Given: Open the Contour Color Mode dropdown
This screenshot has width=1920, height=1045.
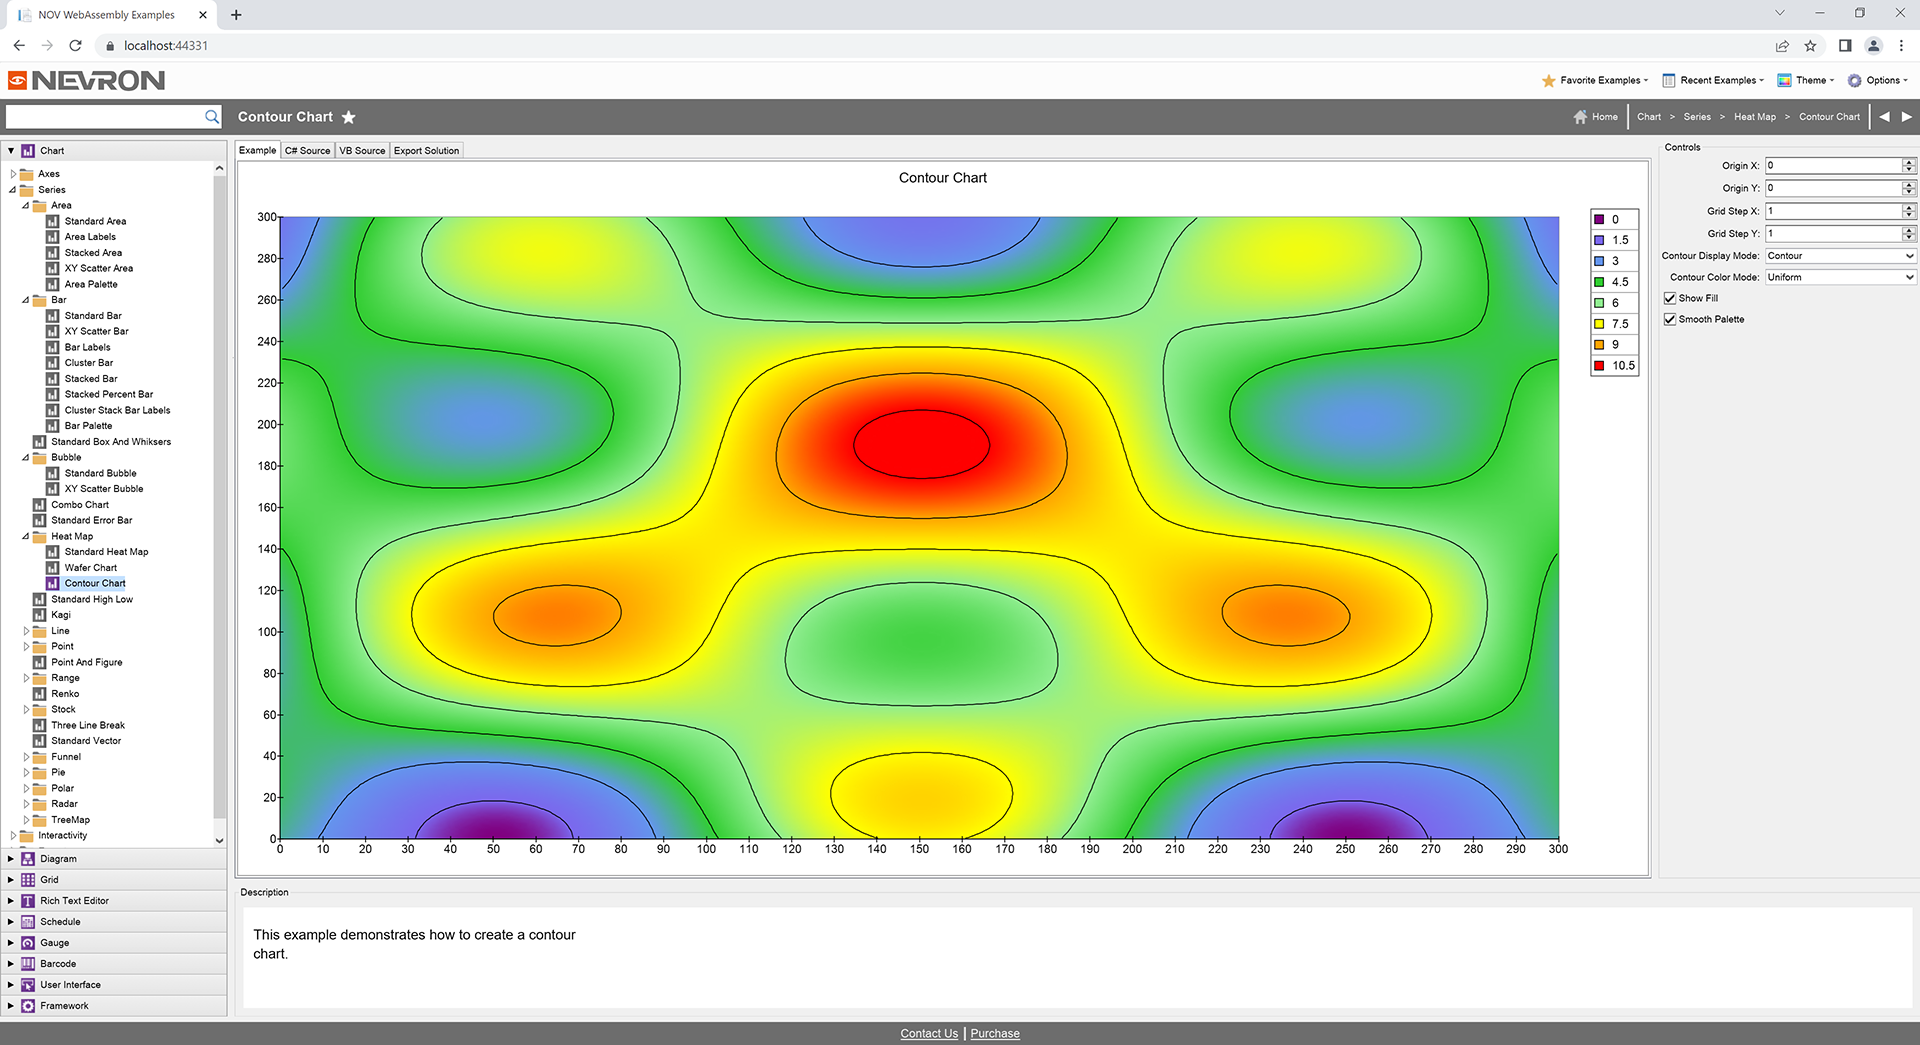Looking at the screenshot, I should pyautogui.click(x=1840, y=277).
